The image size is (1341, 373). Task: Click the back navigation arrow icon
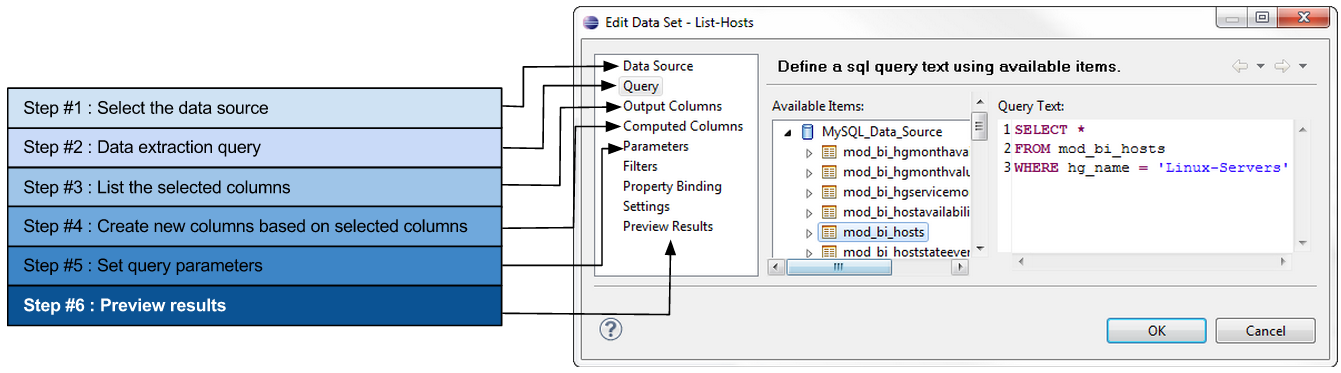tap(1240, 66)
